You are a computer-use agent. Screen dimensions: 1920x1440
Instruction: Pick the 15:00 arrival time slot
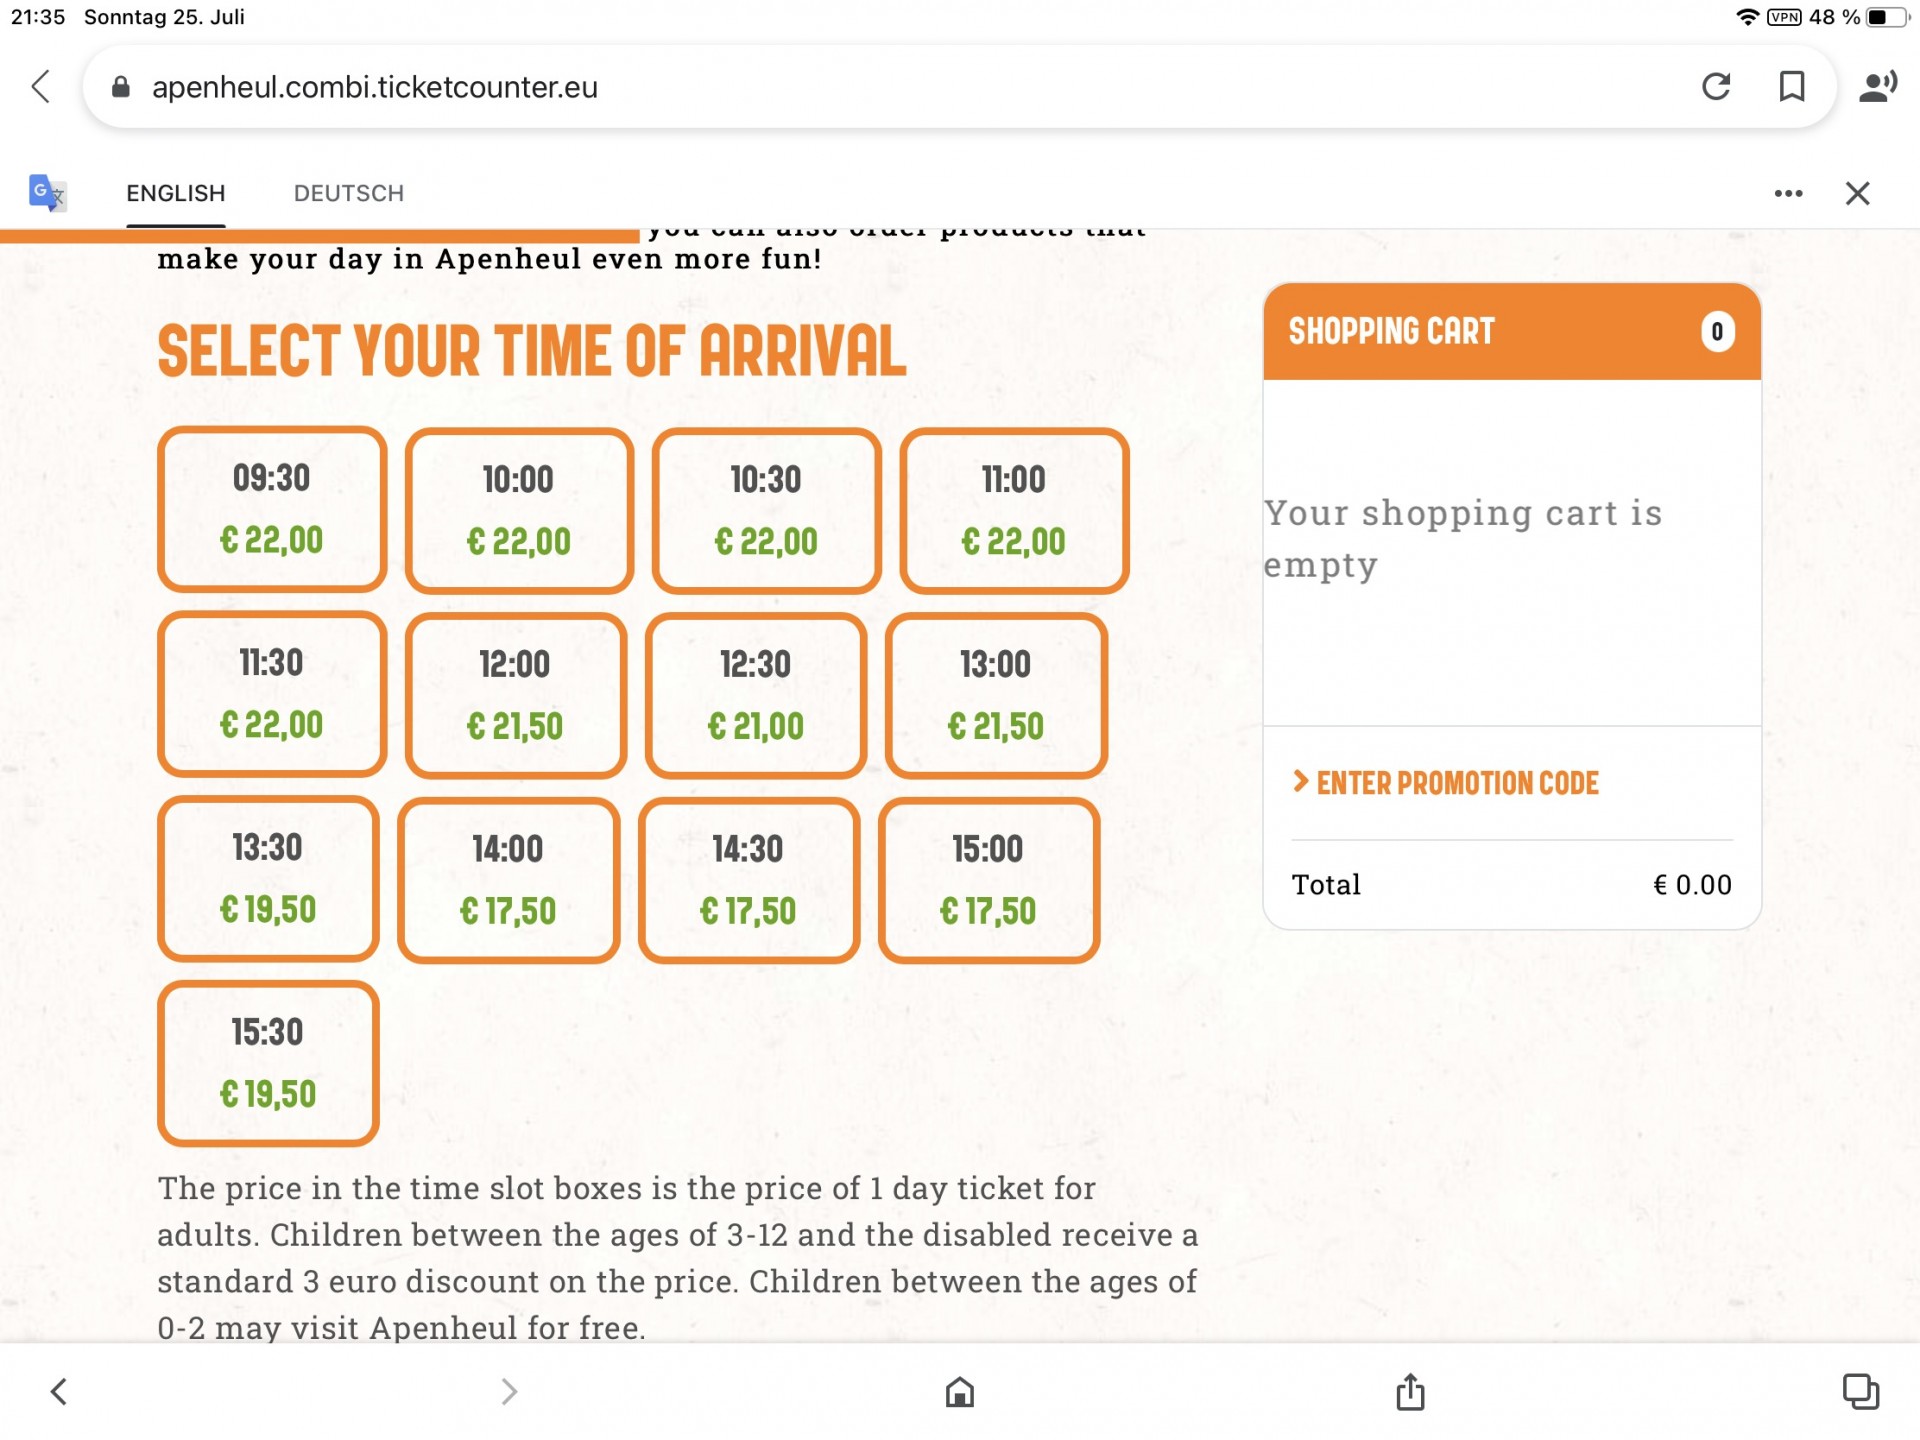pyautogui.click(x=988, y=880)
